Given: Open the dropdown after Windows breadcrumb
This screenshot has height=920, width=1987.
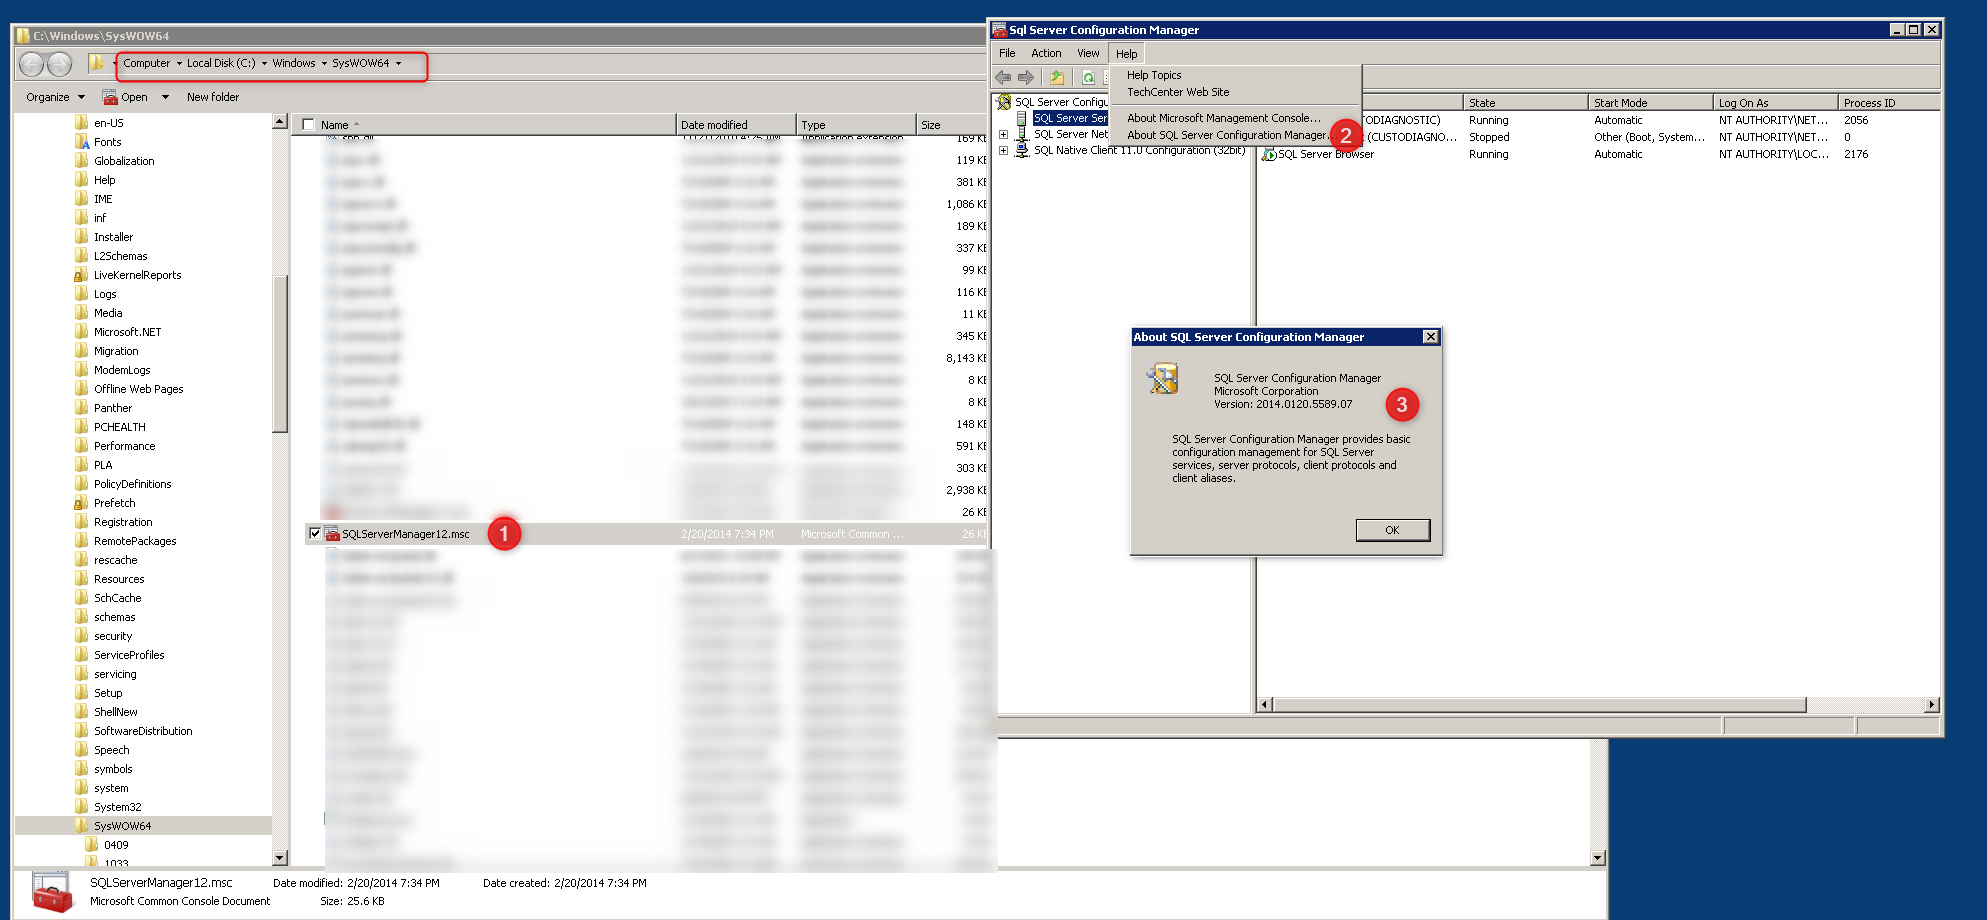Looking at the screenshot, I should click(x=324, y=63).
